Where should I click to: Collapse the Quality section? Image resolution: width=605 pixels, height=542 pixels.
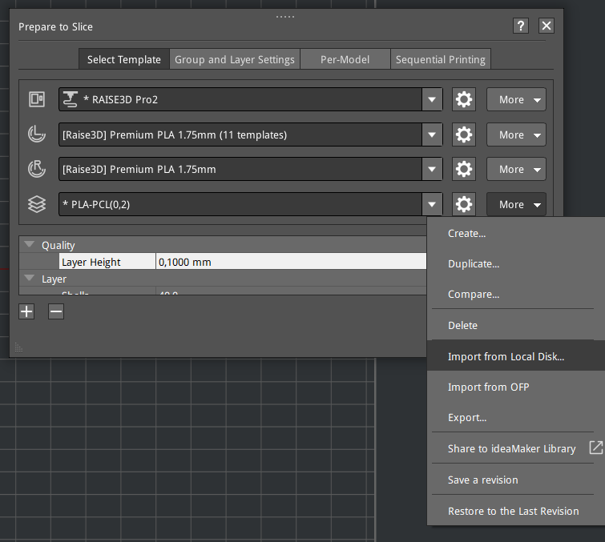click(29, 244)
